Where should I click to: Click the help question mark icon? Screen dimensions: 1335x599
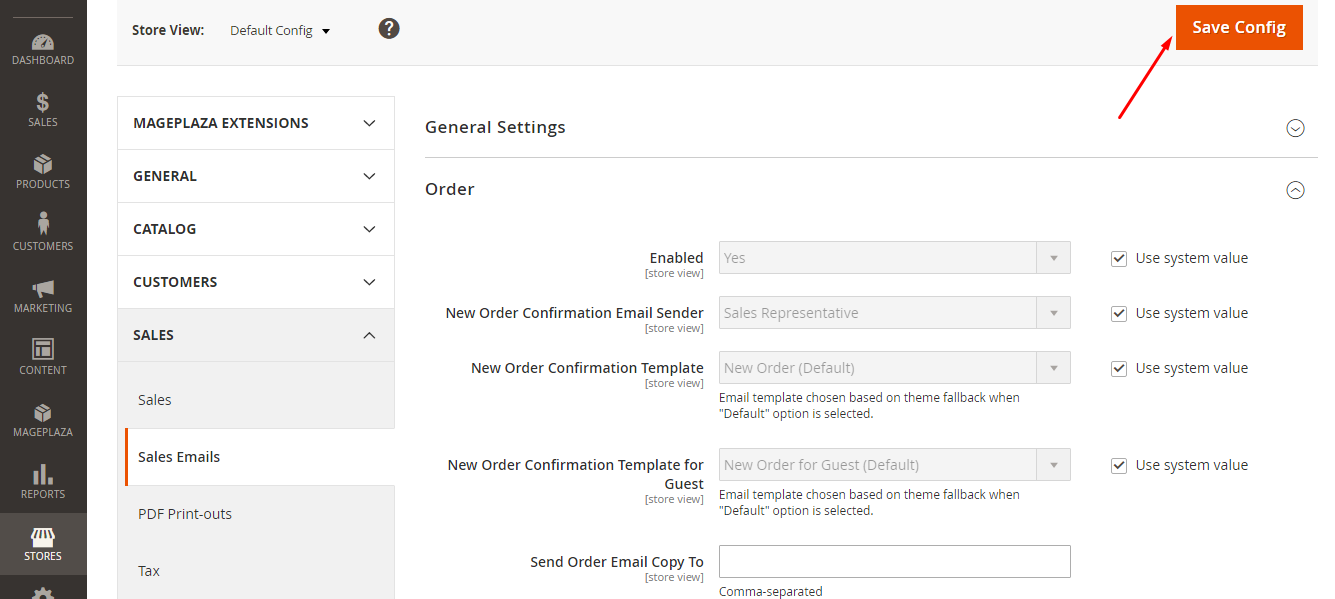point(389,29)
